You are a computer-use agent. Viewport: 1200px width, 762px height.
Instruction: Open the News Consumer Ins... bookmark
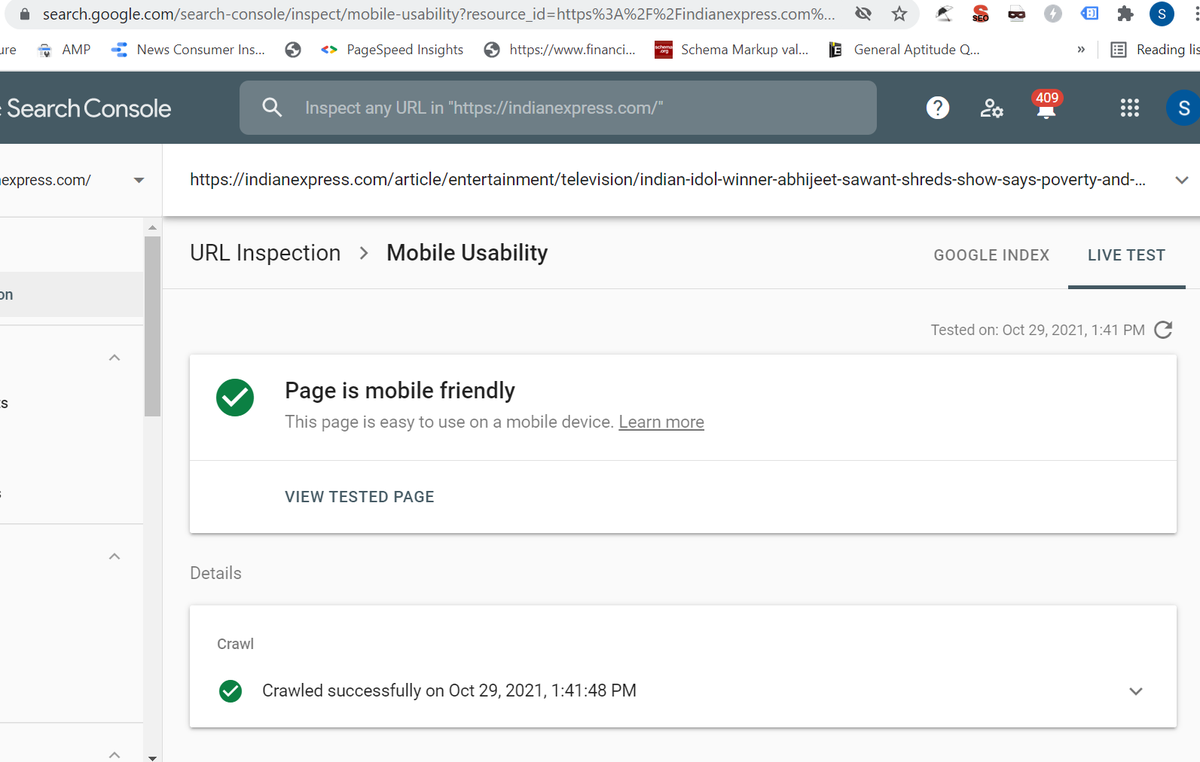188,50
